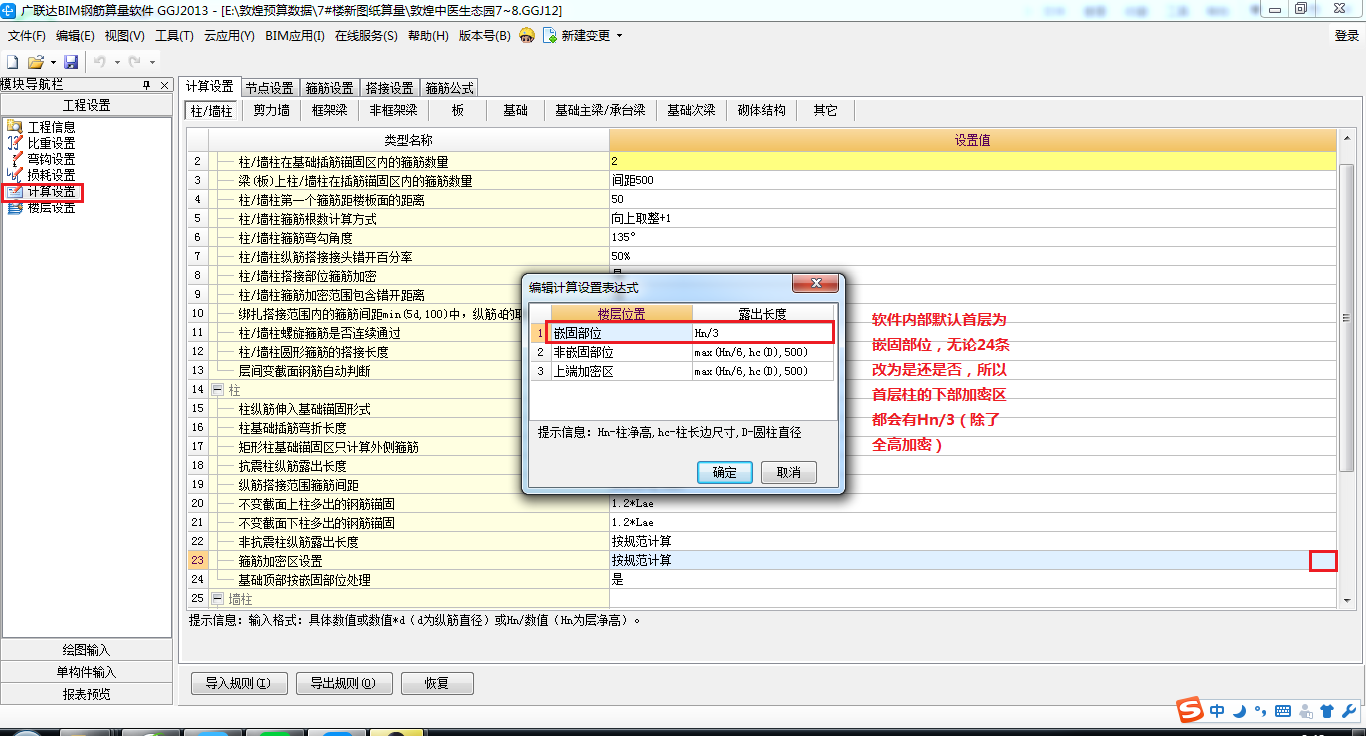
Task: Select the 砌体结构 sub-tab
Action: coord(762,111)
